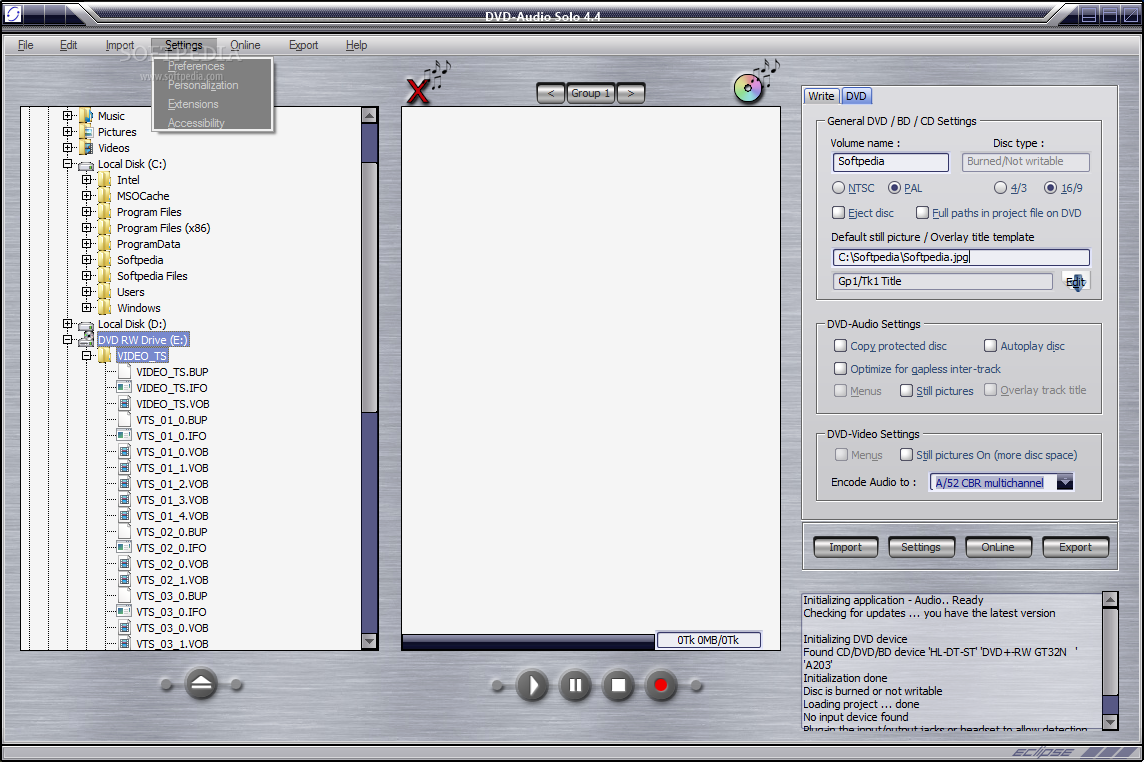Select the PAL radio button

pos(894,188)
